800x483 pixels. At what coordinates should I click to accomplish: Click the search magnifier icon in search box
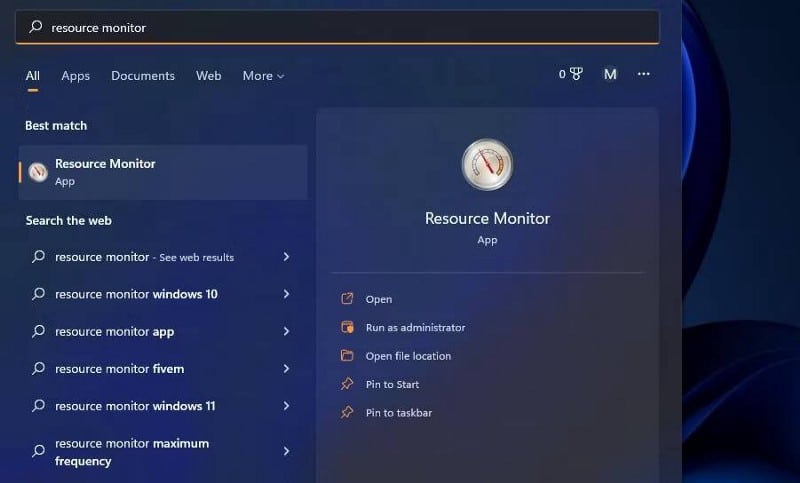(x=36, y=27)
